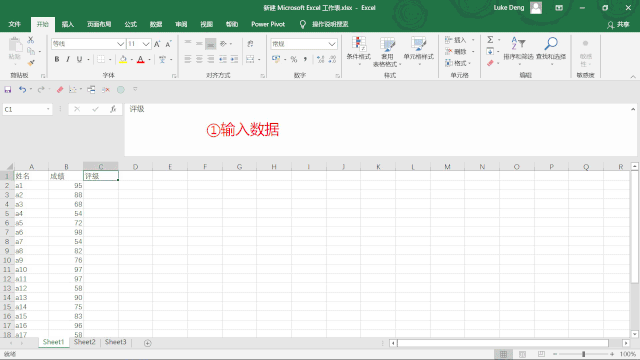640x360 pixels.
Task: Click Undo arrow
Action: click(22, 89)
